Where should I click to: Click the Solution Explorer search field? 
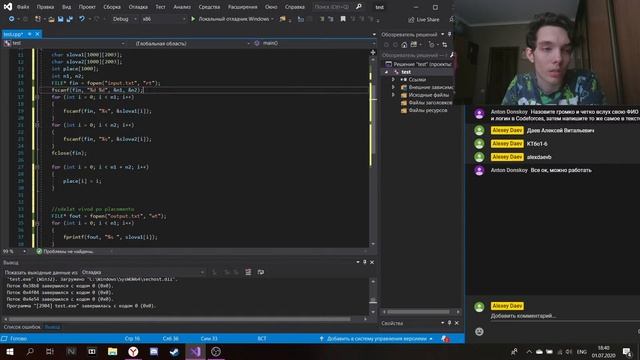tap(416, 55)
